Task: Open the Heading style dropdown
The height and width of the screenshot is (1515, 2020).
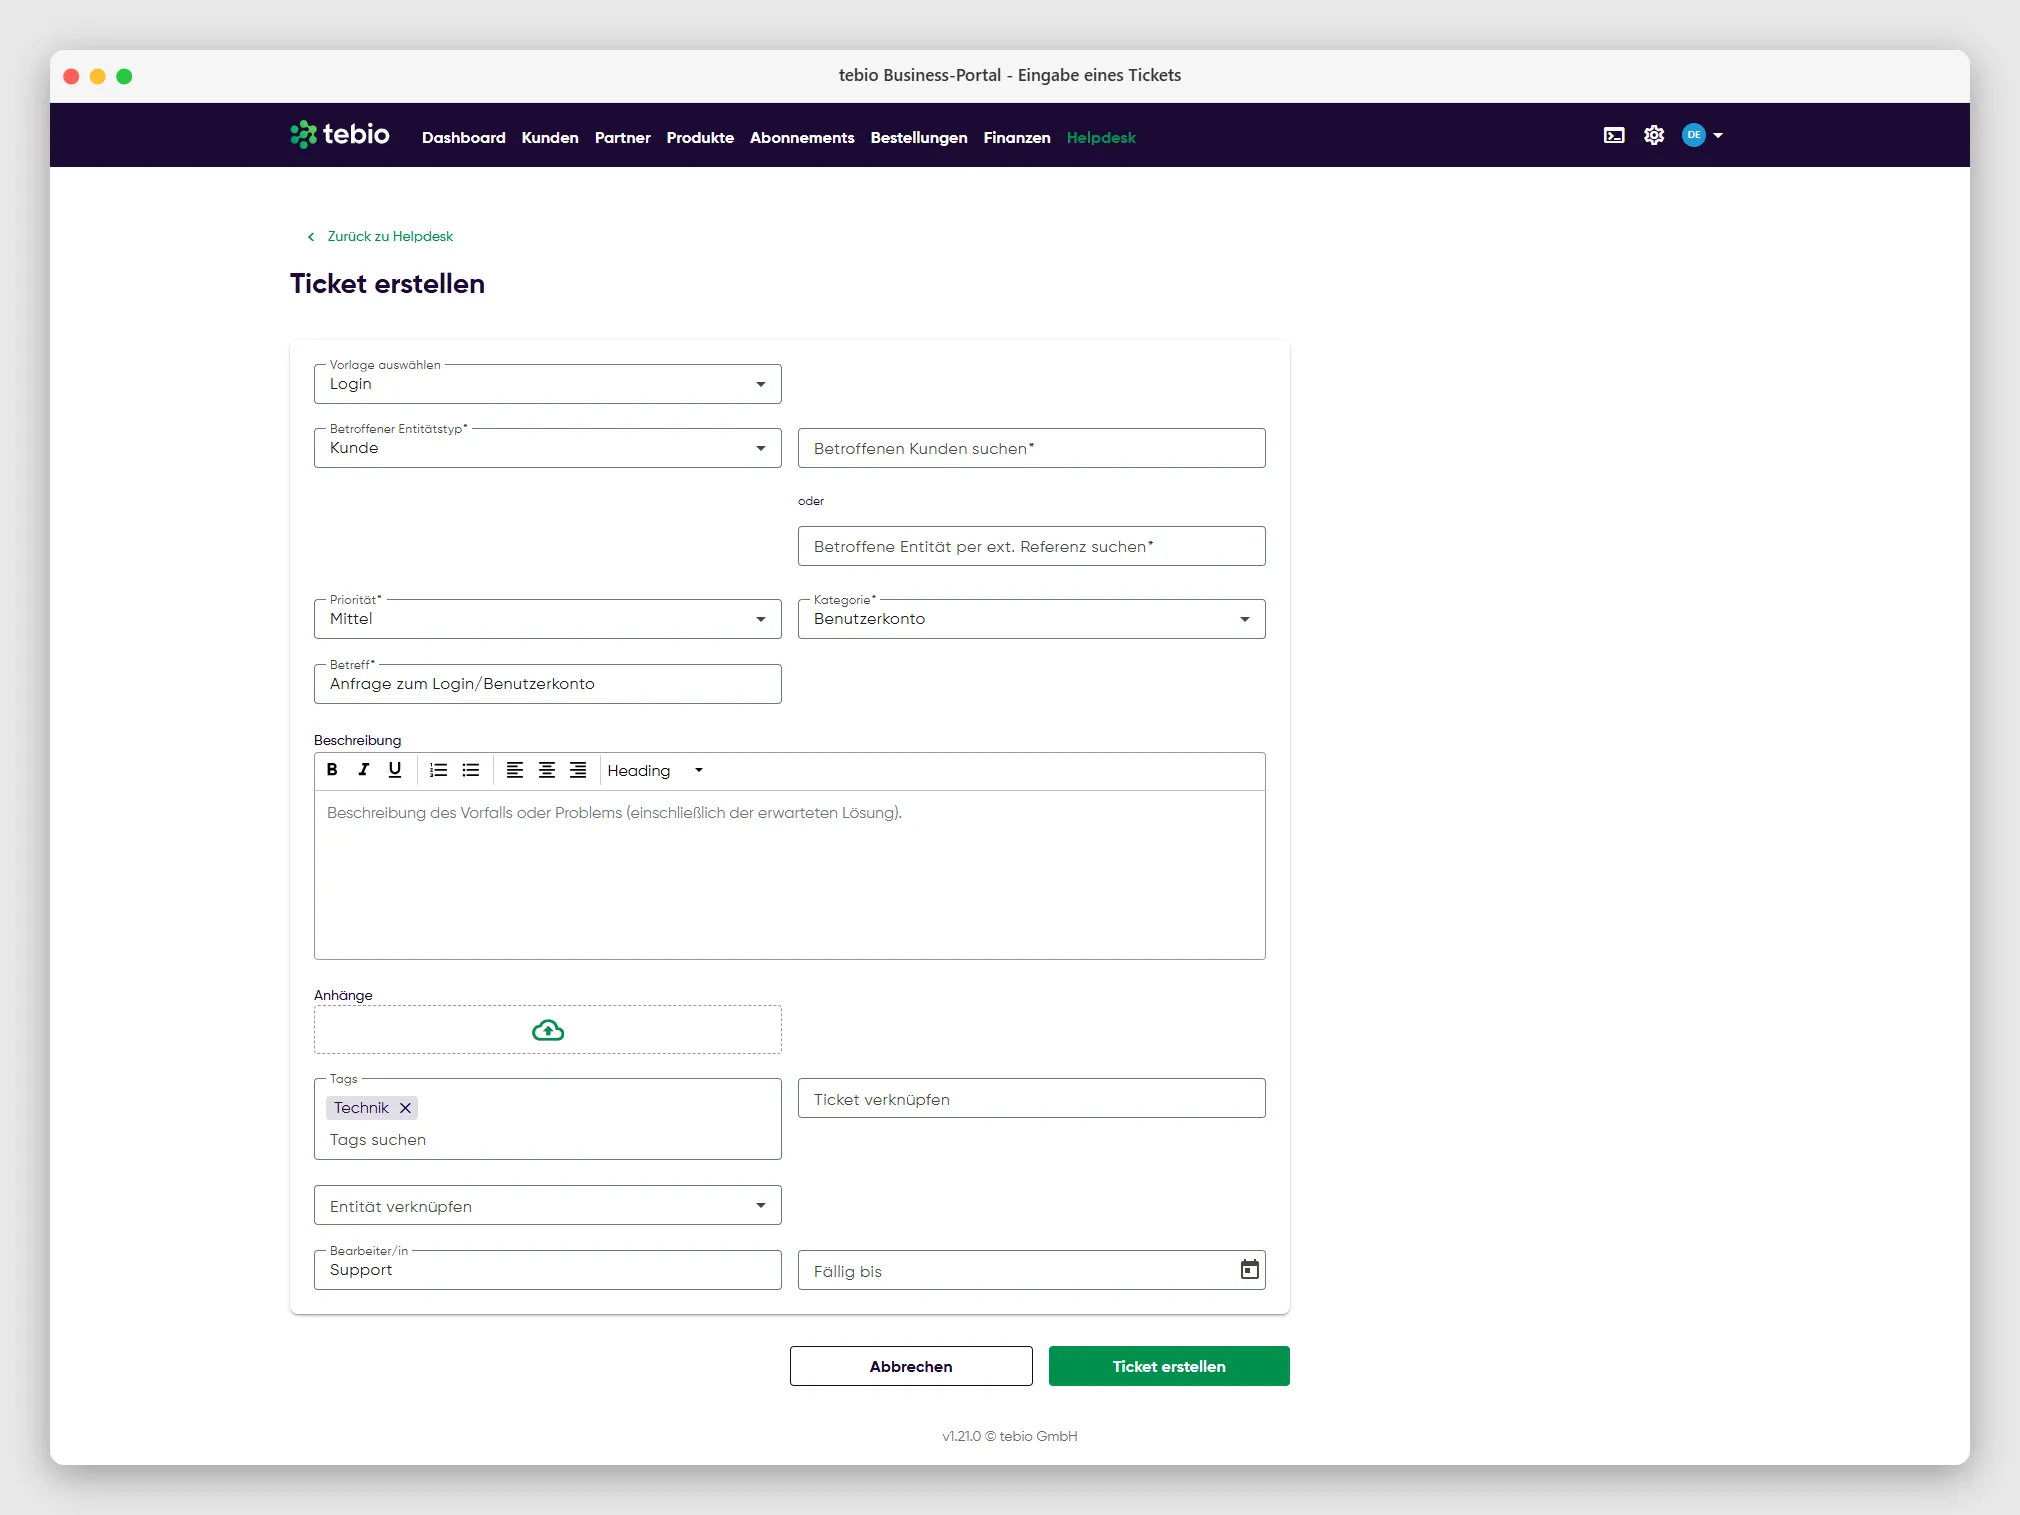Action: (655, 771)
